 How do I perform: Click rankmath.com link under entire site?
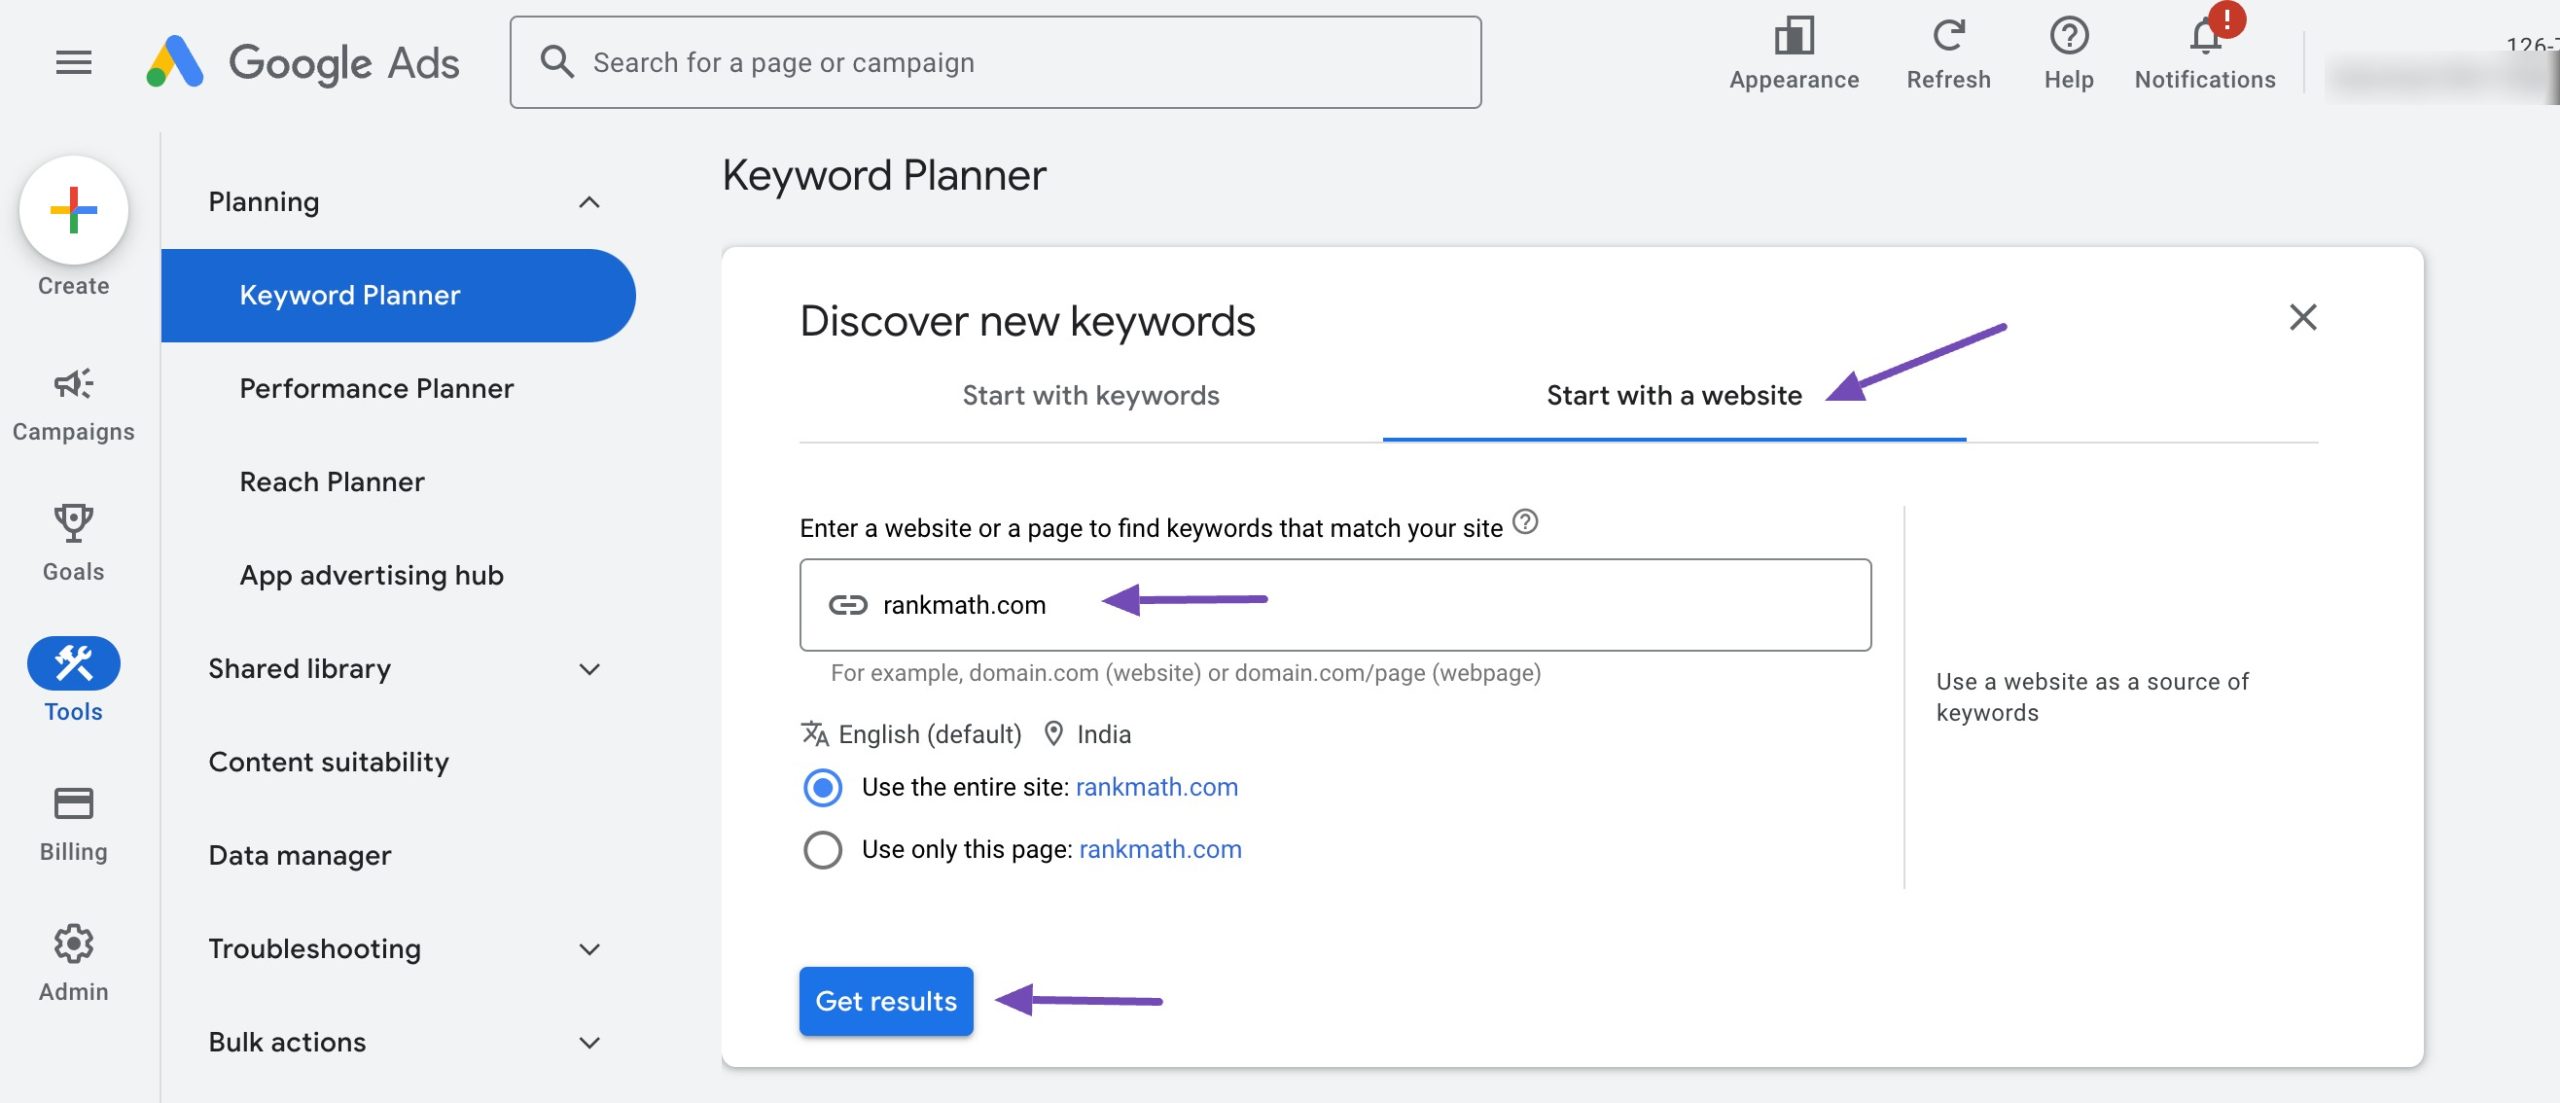click(1158, 785)
